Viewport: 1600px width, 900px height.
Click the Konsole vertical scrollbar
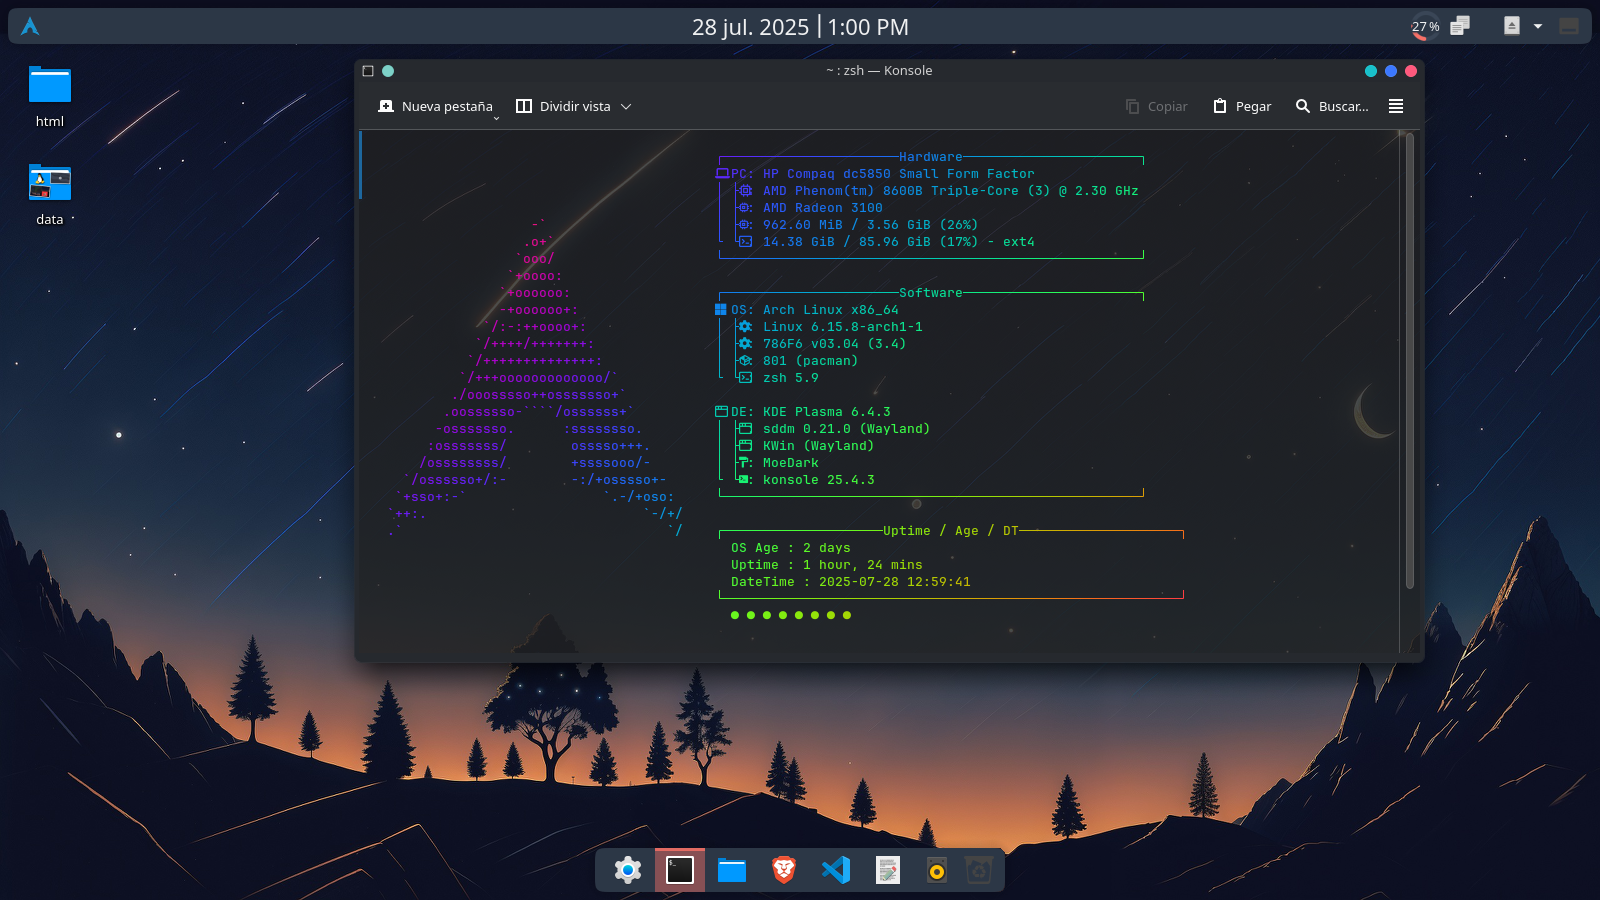point(1410,360)
